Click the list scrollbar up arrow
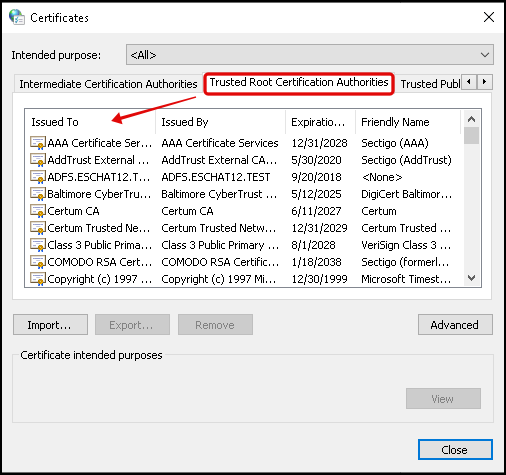The width and height of the screenshot is (506, 475). 471,119
